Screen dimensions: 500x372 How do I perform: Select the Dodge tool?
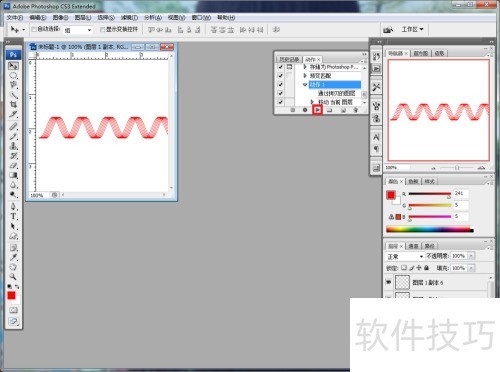point(13,194)
